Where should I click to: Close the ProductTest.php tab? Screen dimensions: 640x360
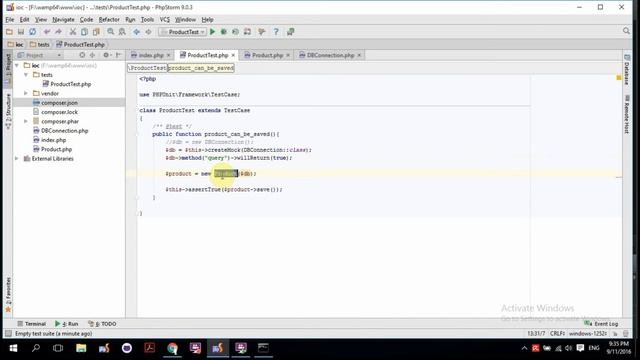tap(233, 55)
